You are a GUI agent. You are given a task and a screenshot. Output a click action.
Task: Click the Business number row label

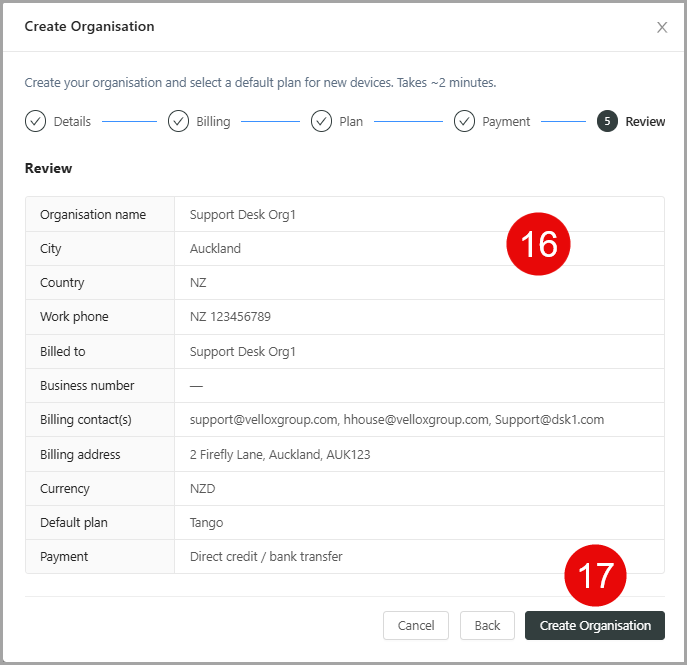coord(87,386)
